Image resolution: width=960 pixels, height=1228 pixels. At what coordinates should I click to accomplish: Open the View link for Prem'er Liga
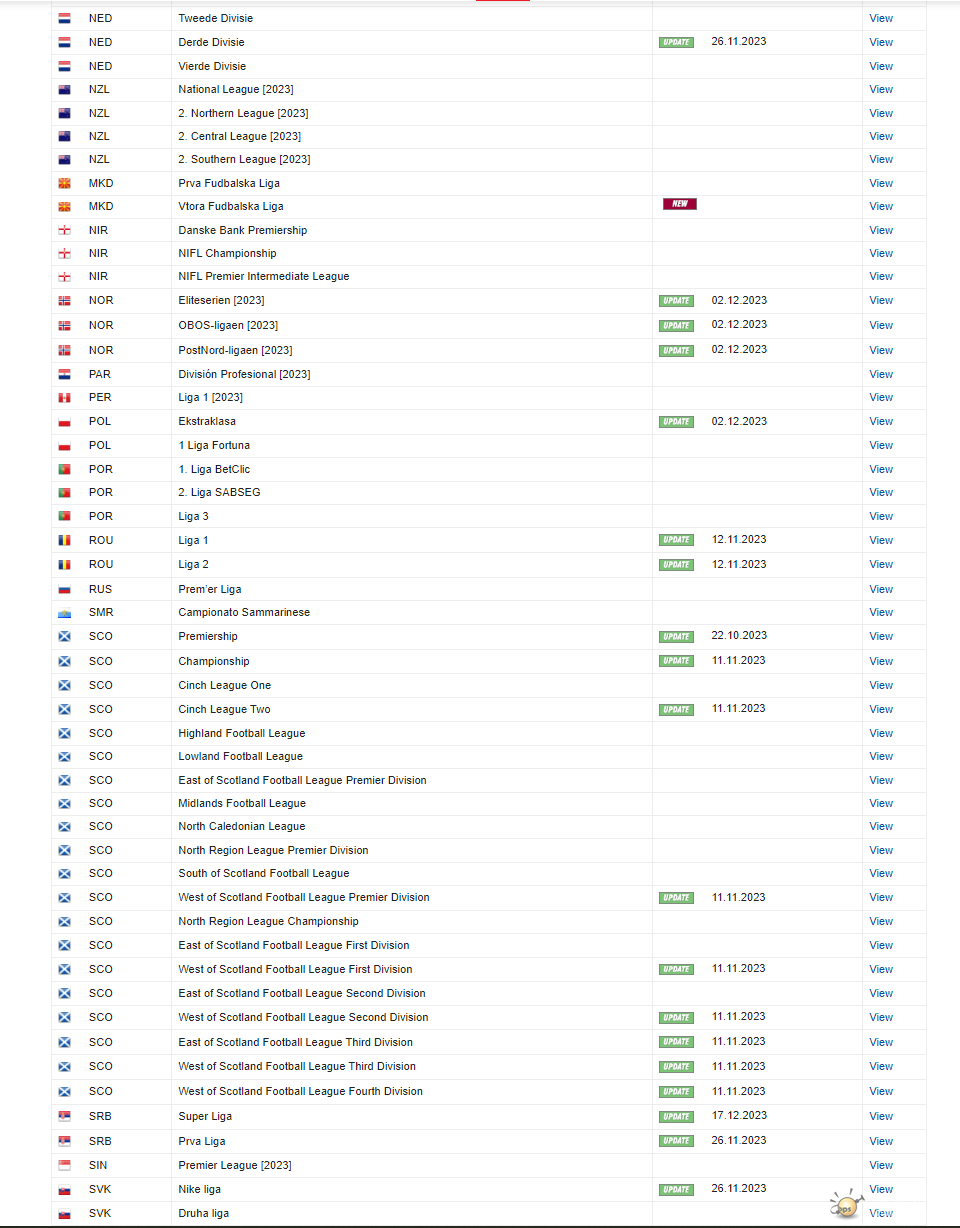(880, 589)
